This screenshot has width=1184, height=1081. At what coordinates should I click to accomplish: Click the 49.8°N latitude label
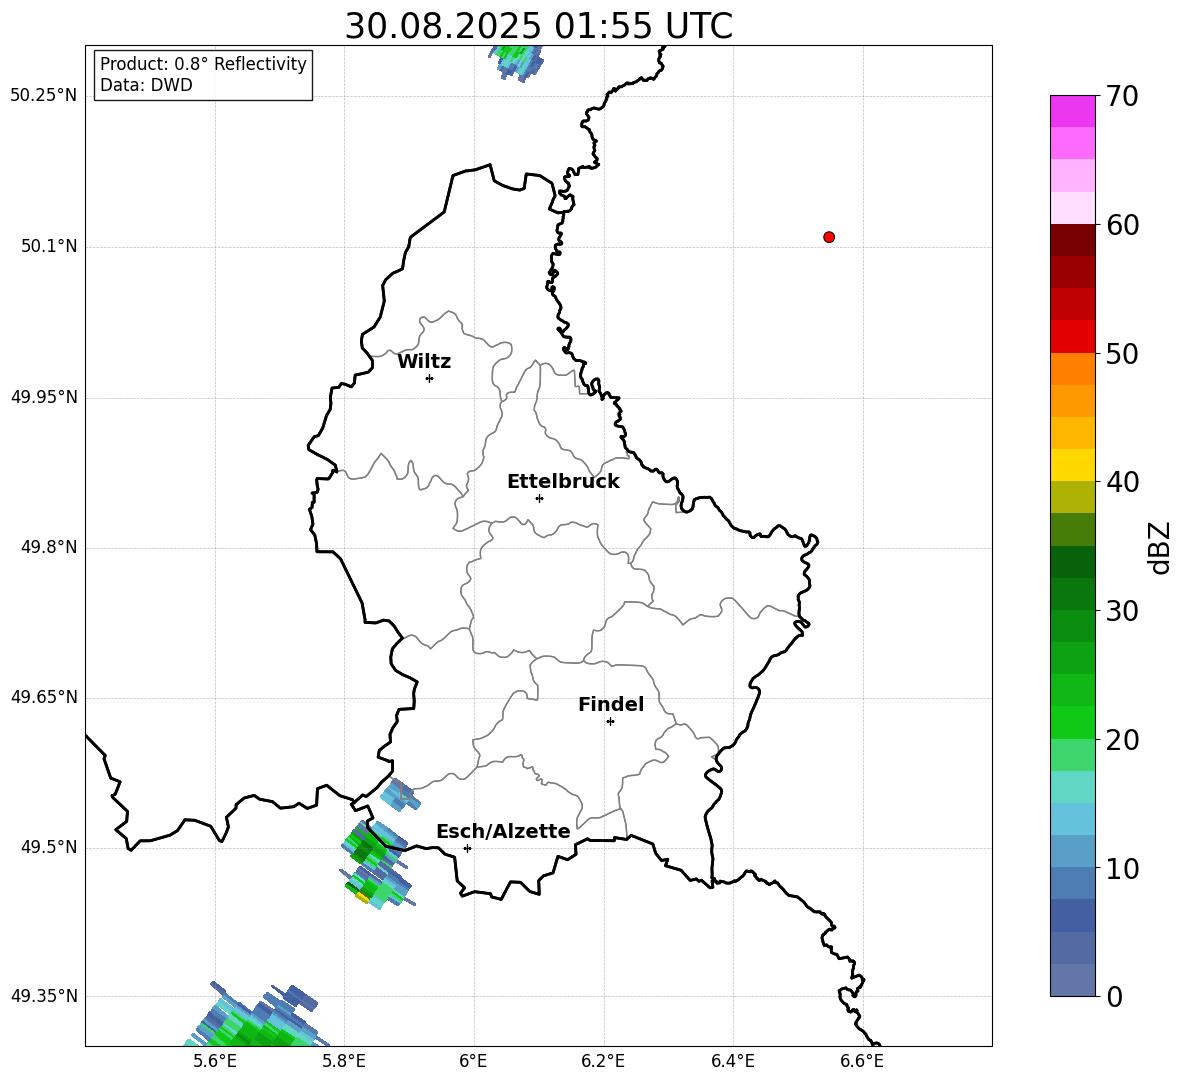(50, 547)
